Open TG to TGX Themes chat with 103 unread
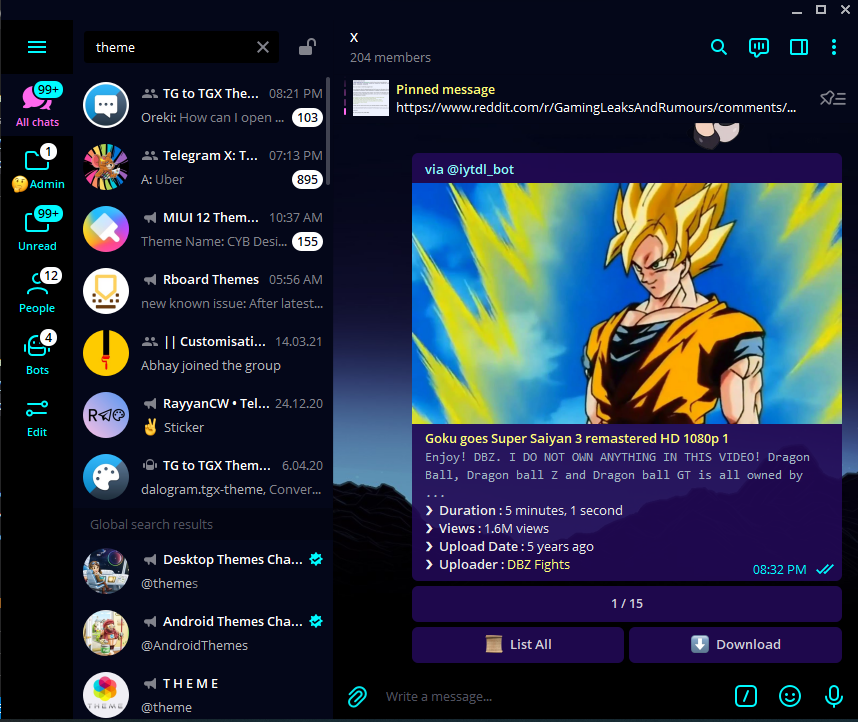The image size is (858, 722). tap(202, 105)
